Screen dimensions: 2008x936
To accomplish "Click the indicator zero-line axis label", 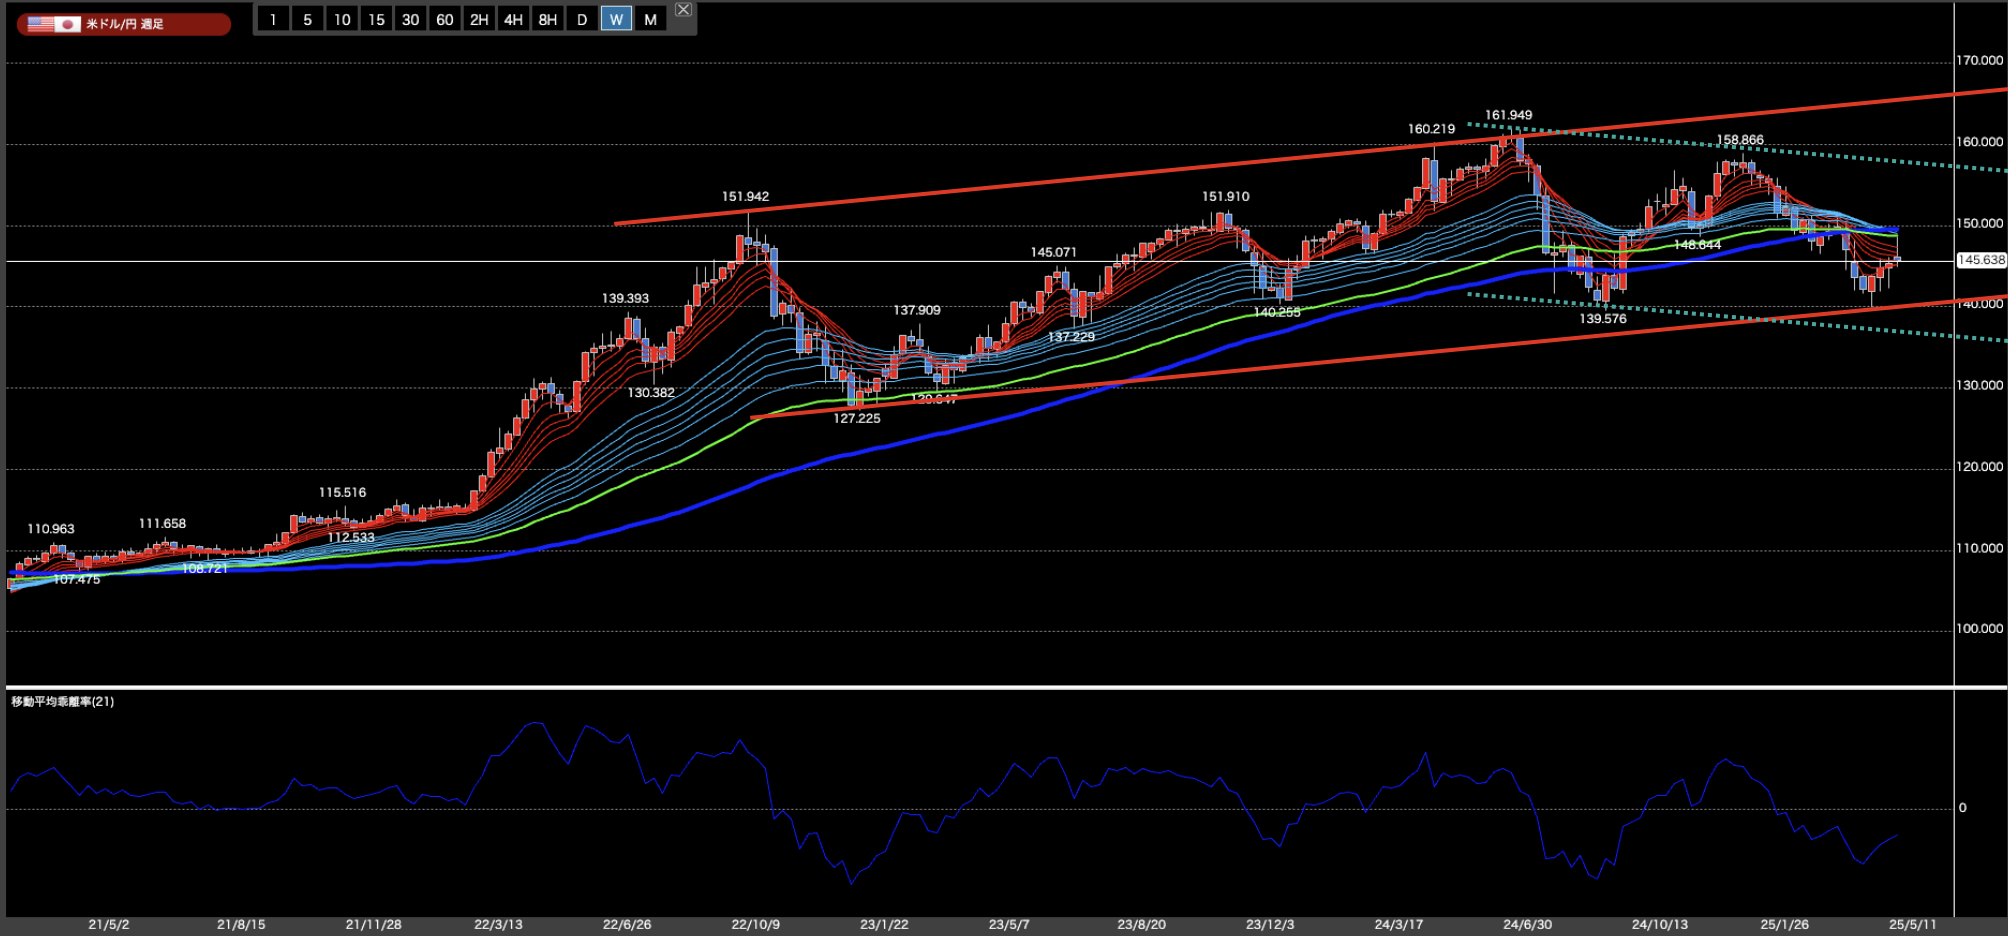I will point(1962,808).
